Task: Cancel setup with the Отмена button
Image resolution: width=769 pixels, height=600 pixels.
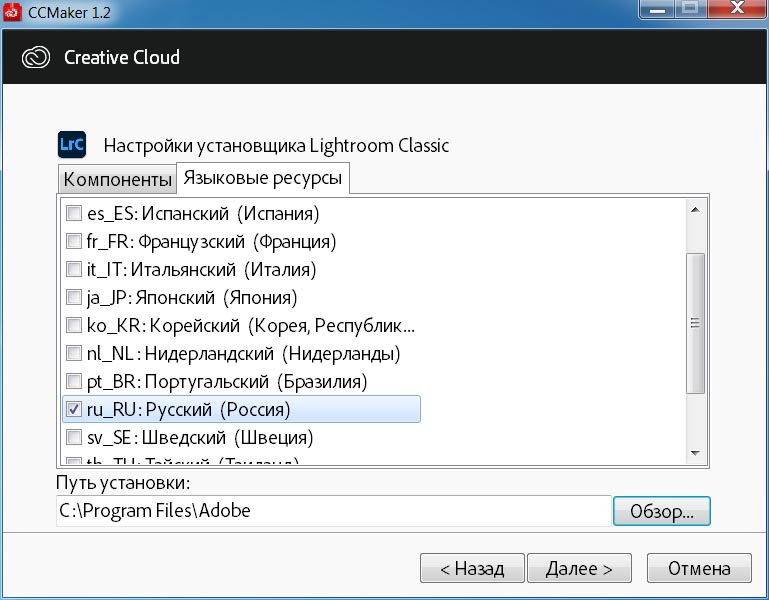Action: click(699, 569)
